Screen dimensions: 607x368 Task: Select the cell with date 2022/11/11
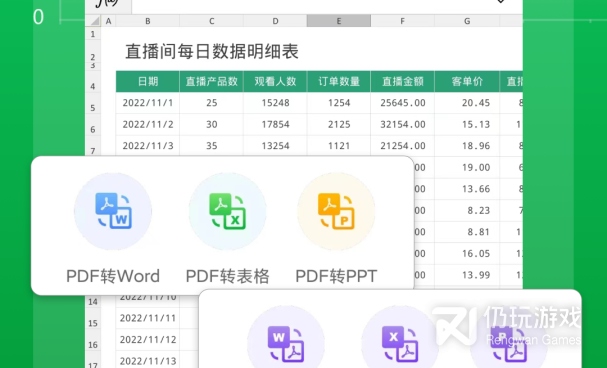pos(147,318)
